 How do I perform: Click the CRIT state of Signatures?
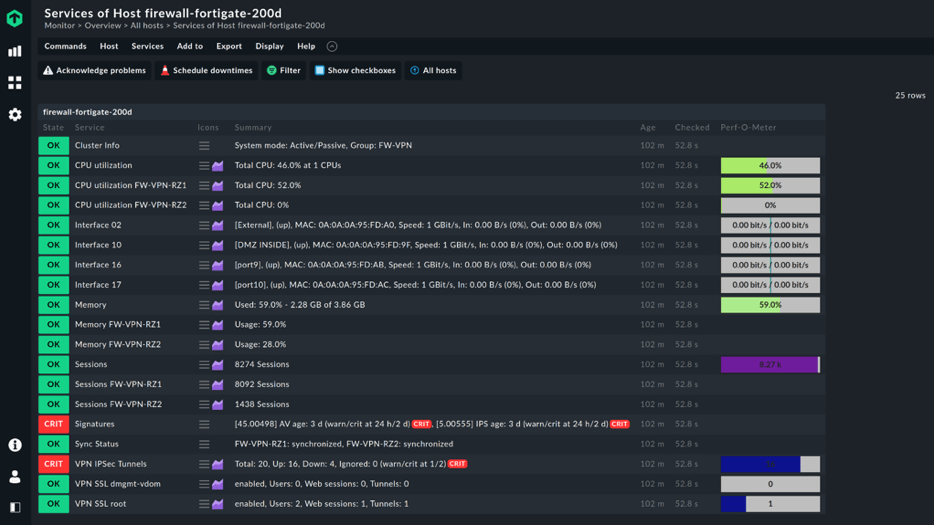click(54, 424)
